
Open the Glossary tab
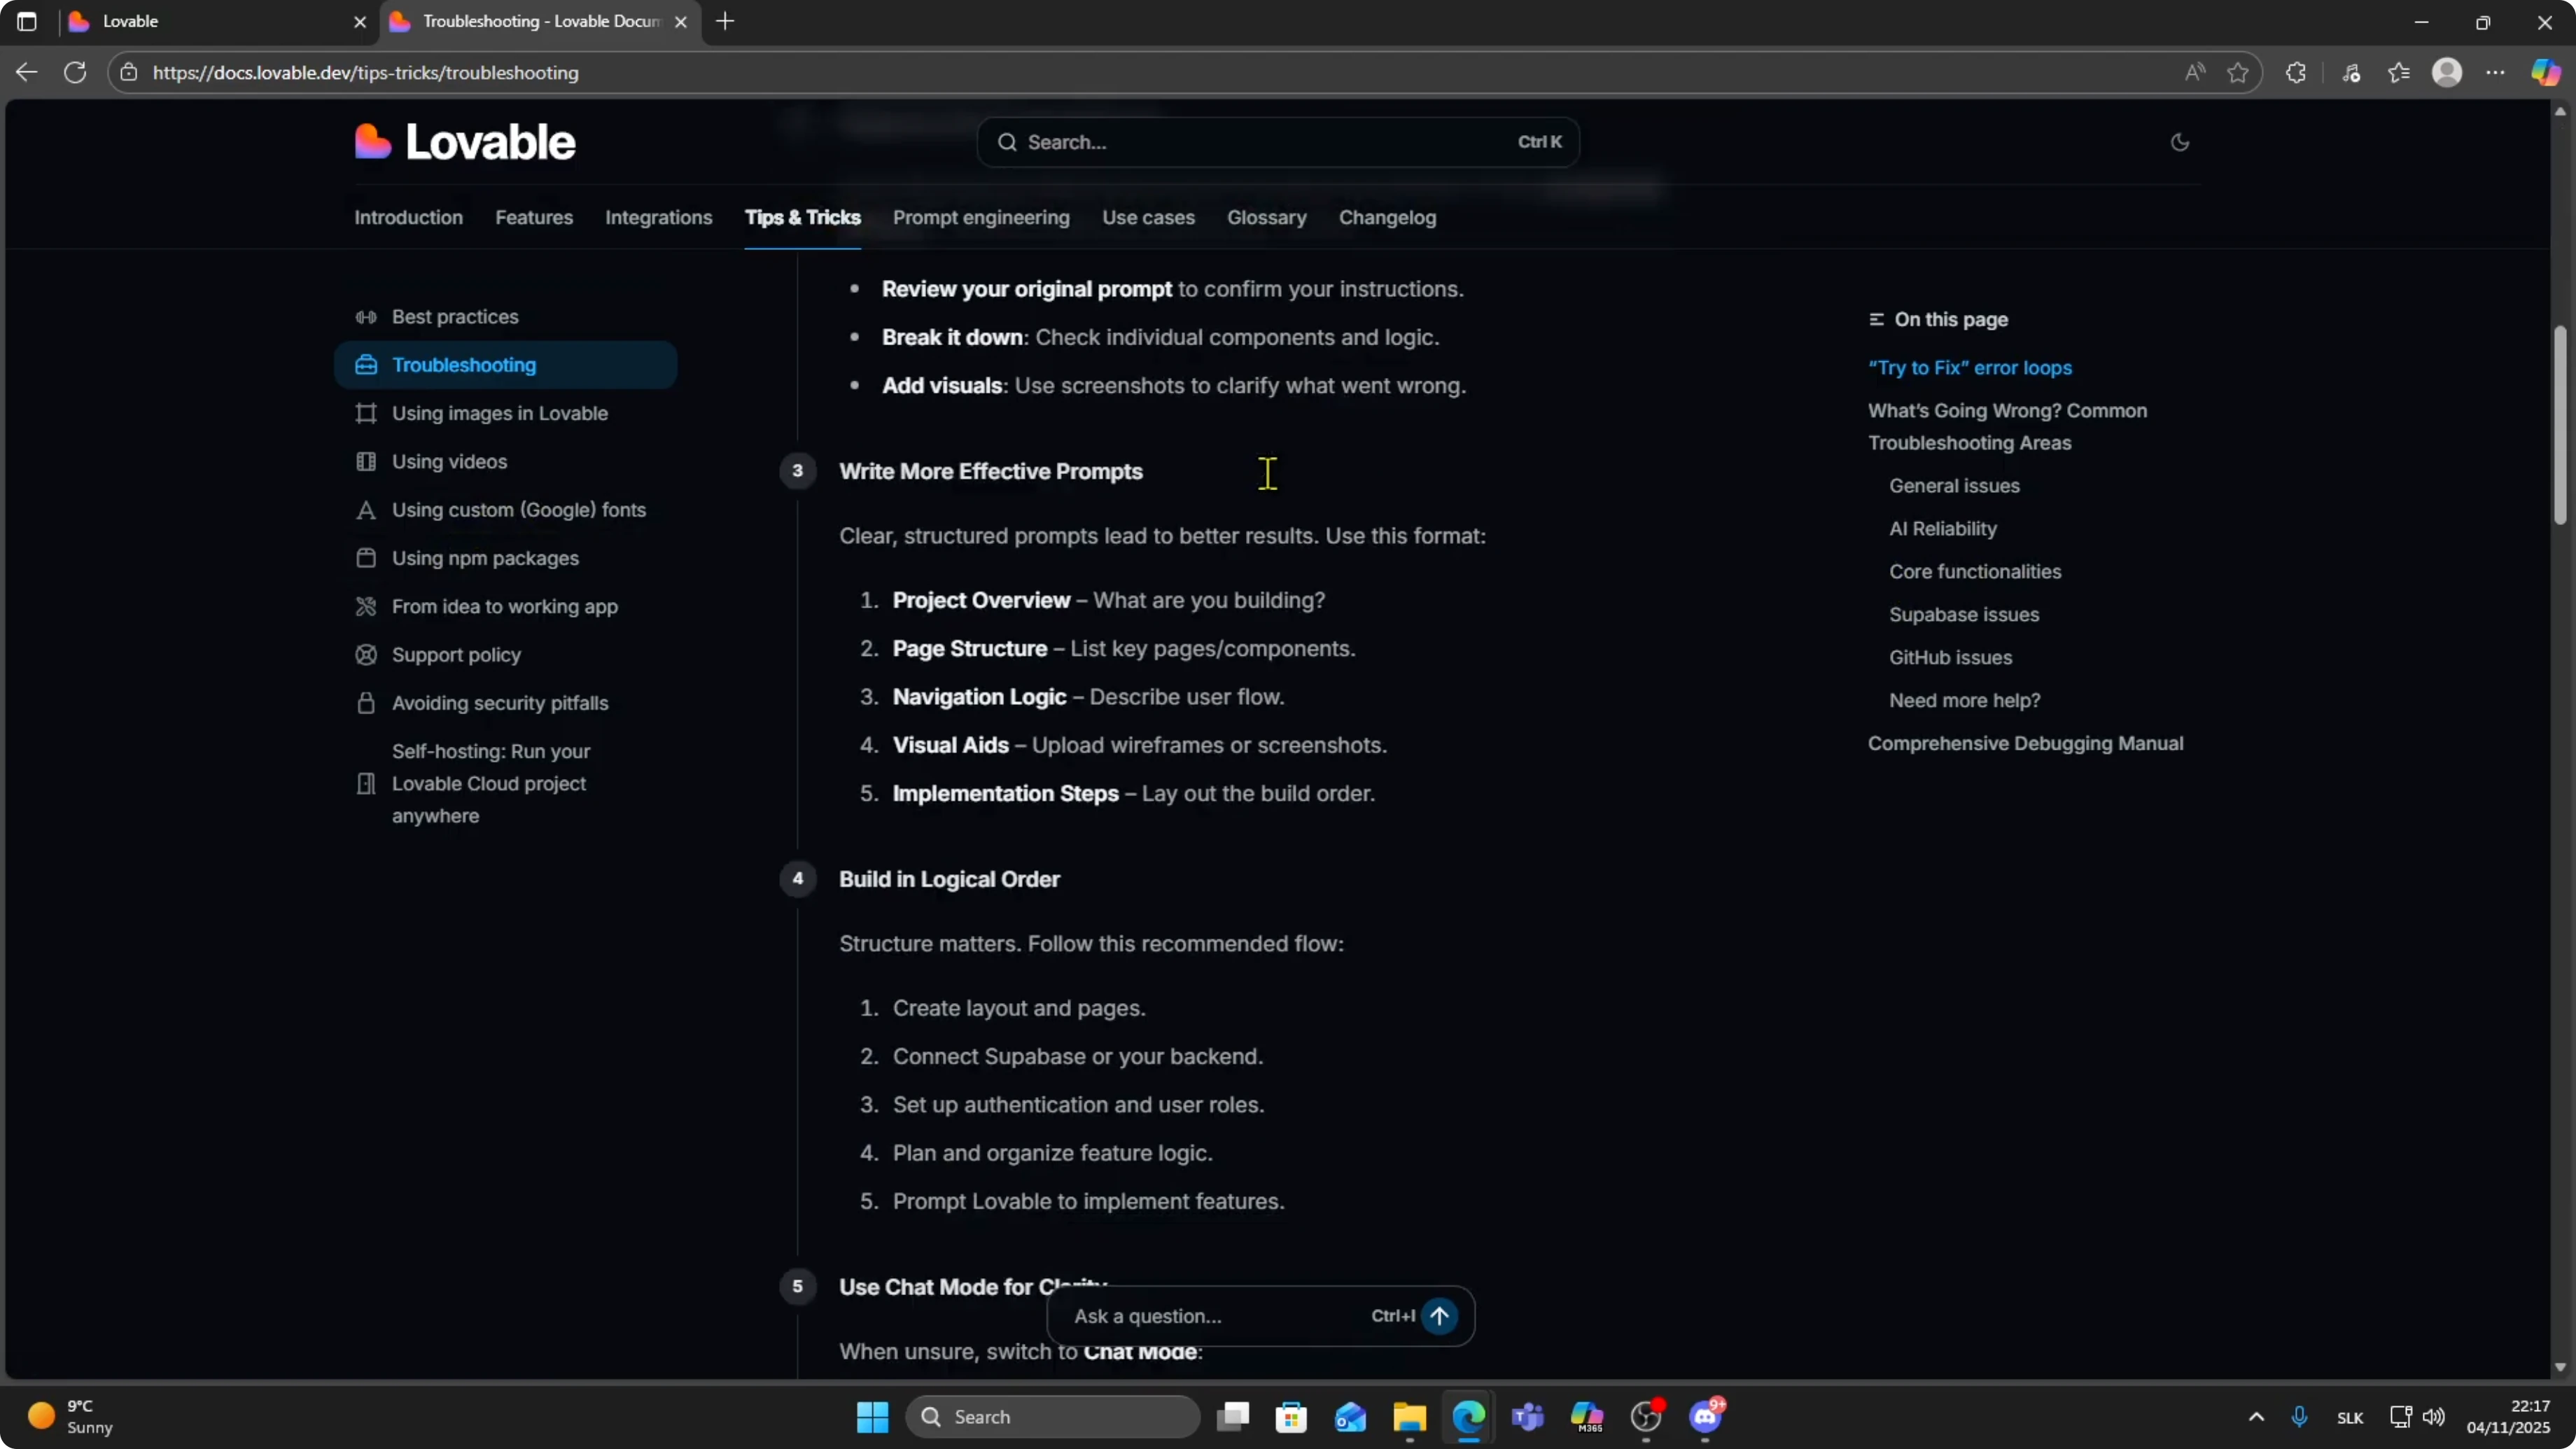[1266, 217]
